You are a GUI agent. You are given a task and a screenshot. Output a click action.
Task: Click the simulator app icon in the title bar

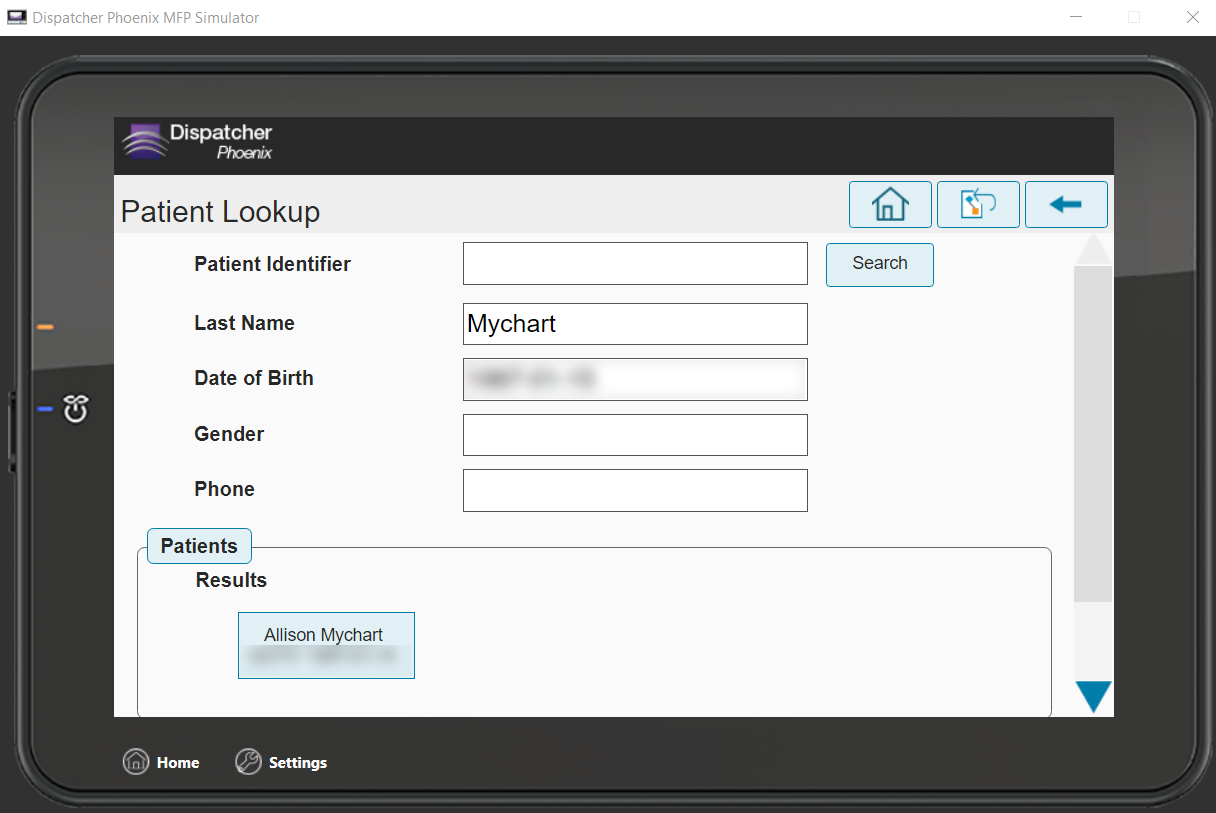pos(17,17)
